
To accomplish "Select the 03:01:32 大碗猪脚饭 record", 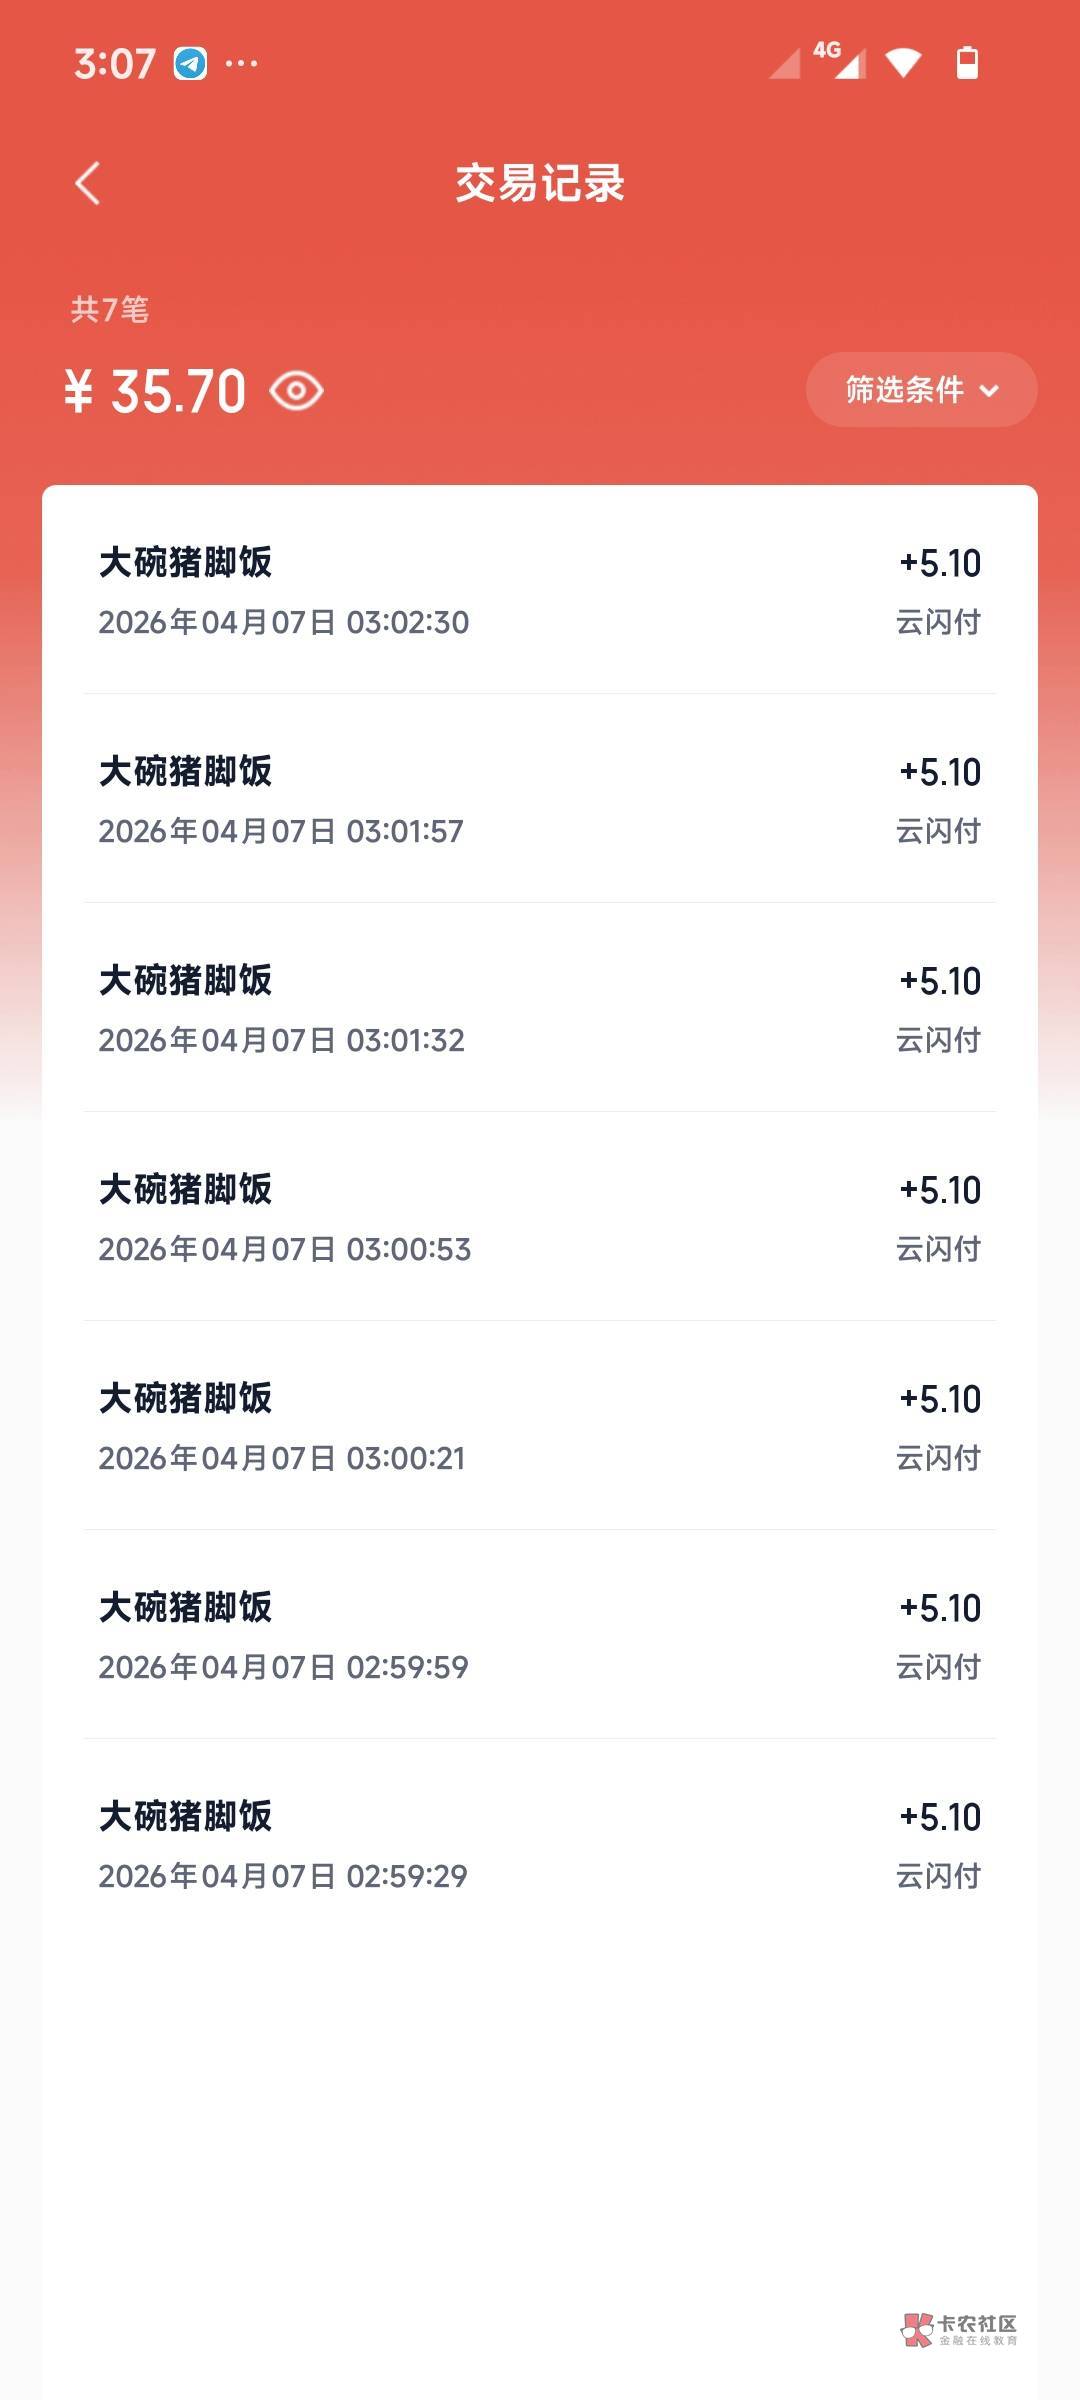I will 540,1009.
